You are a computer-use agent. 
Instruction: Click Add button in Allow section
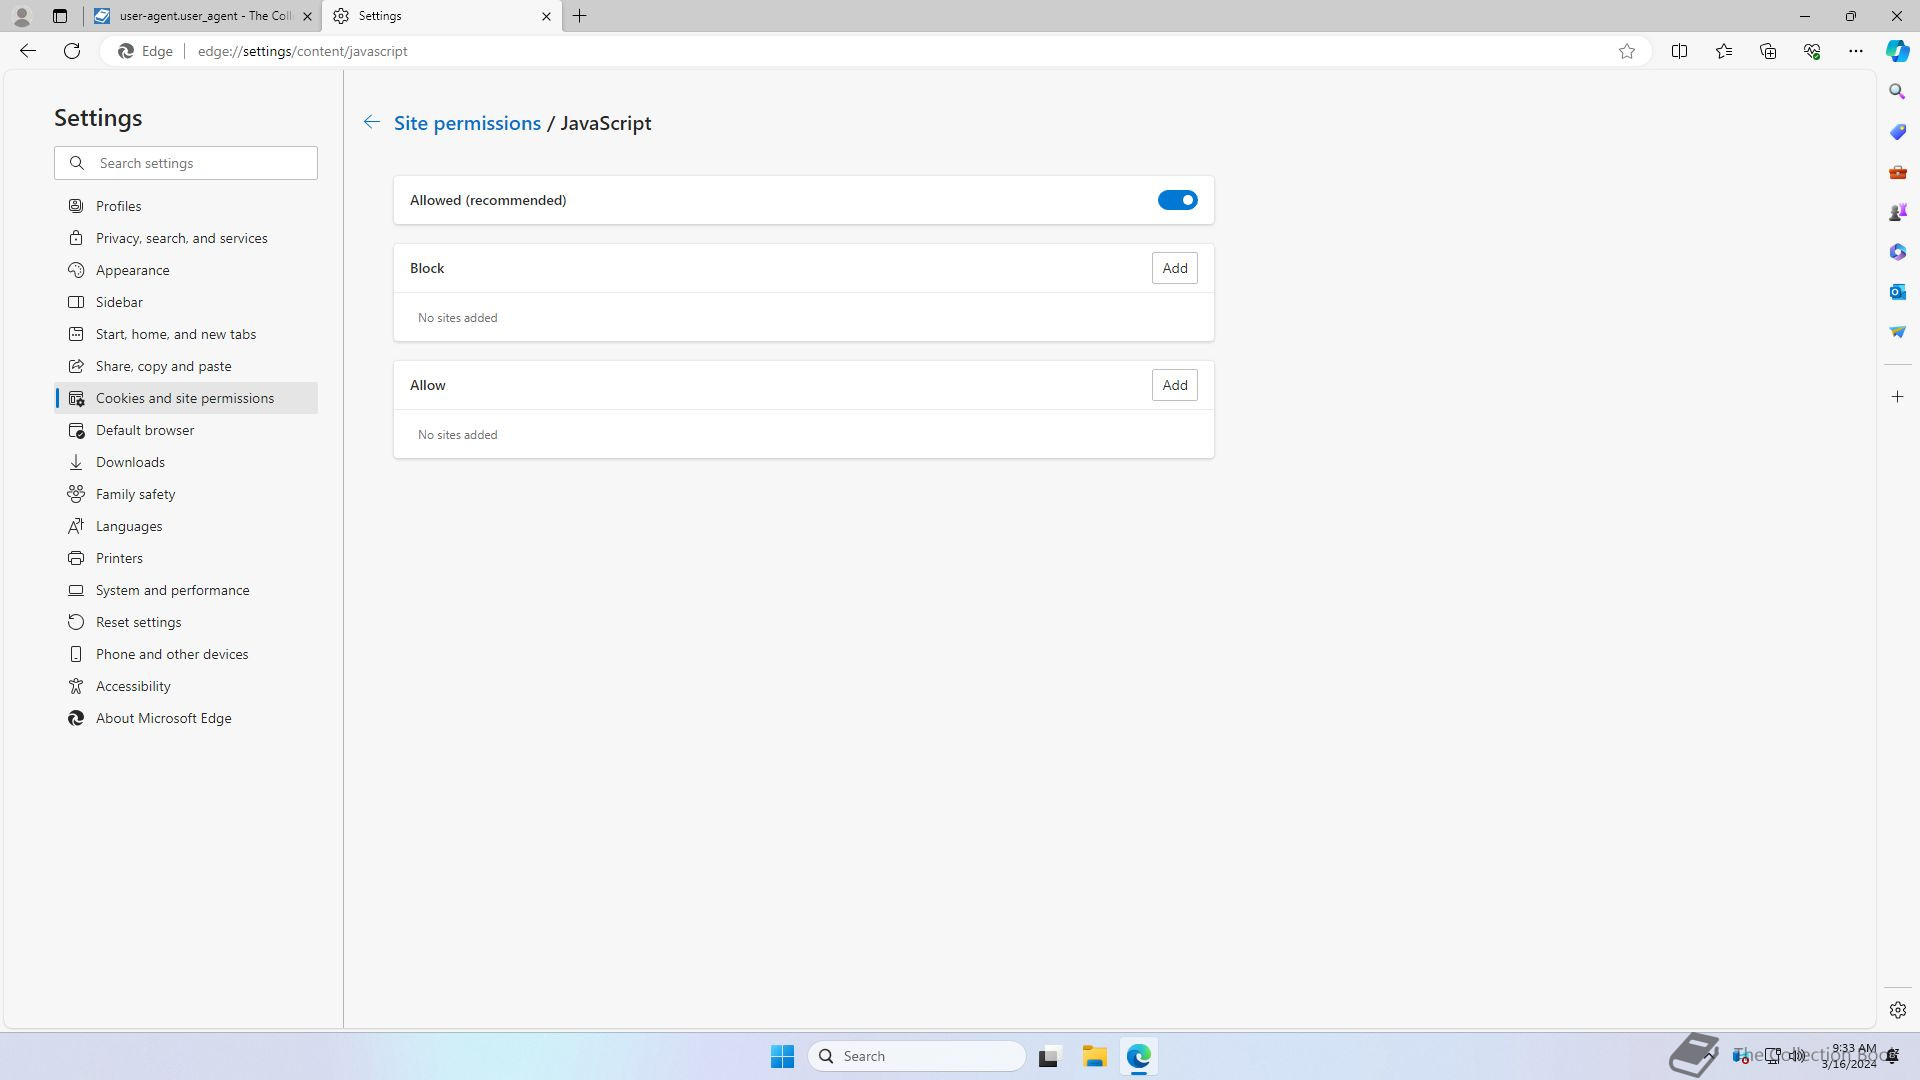pos(1174,385)
